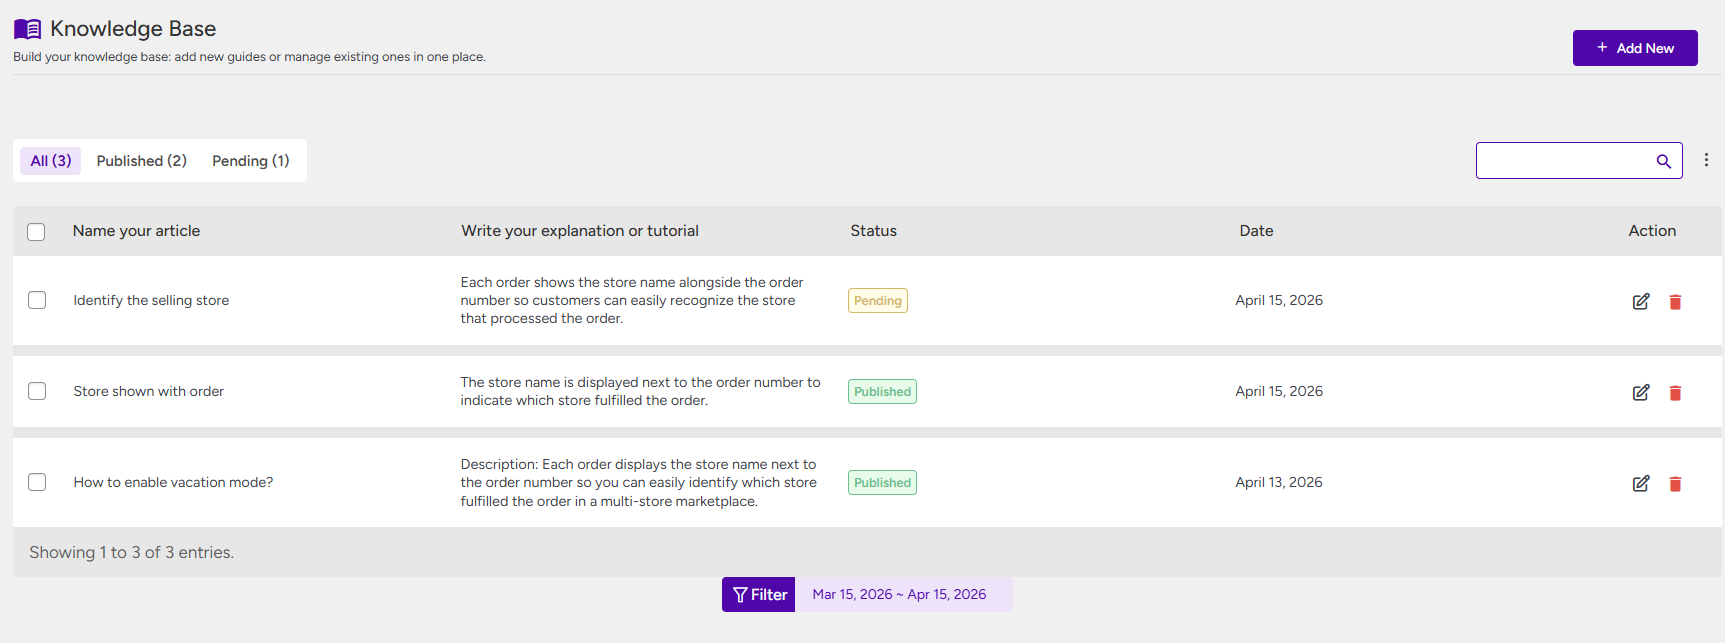Click the Knowledge Base book icon
This screenshot has height=643, width=1725.
(28, 29)
